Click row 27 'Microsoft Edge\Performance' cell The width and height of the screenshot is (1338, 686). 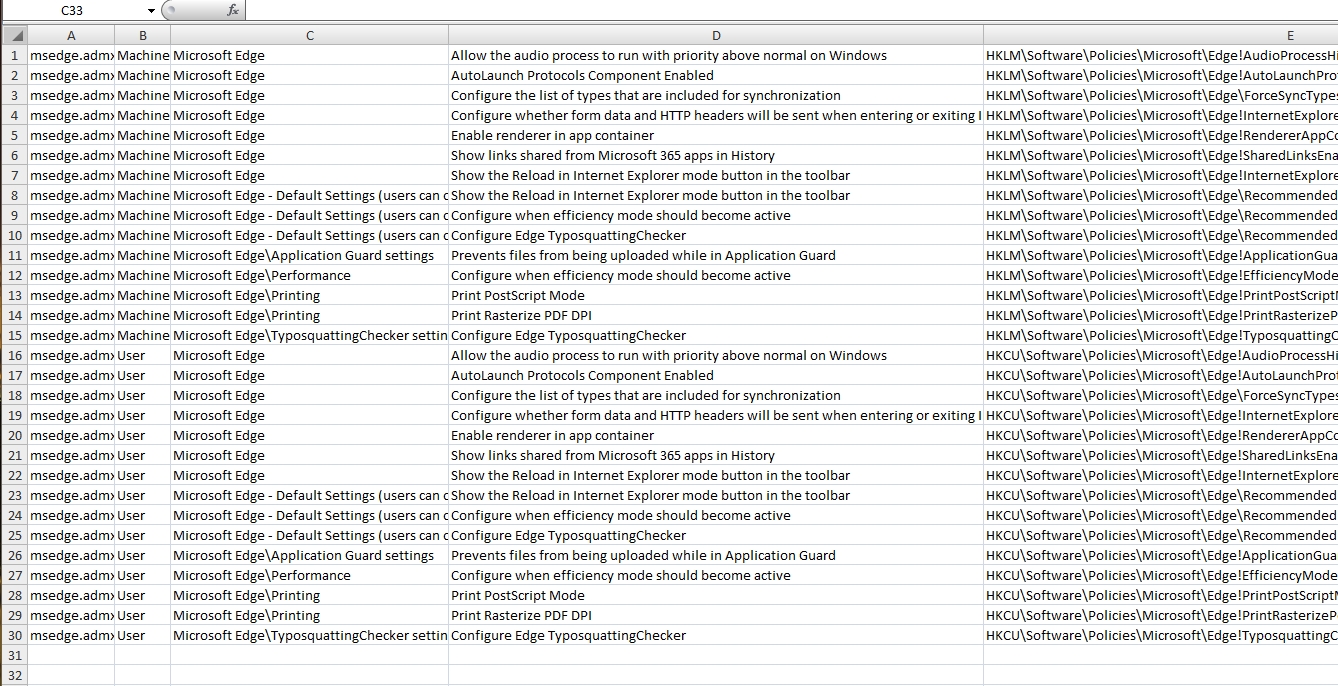tap(309, 575)
